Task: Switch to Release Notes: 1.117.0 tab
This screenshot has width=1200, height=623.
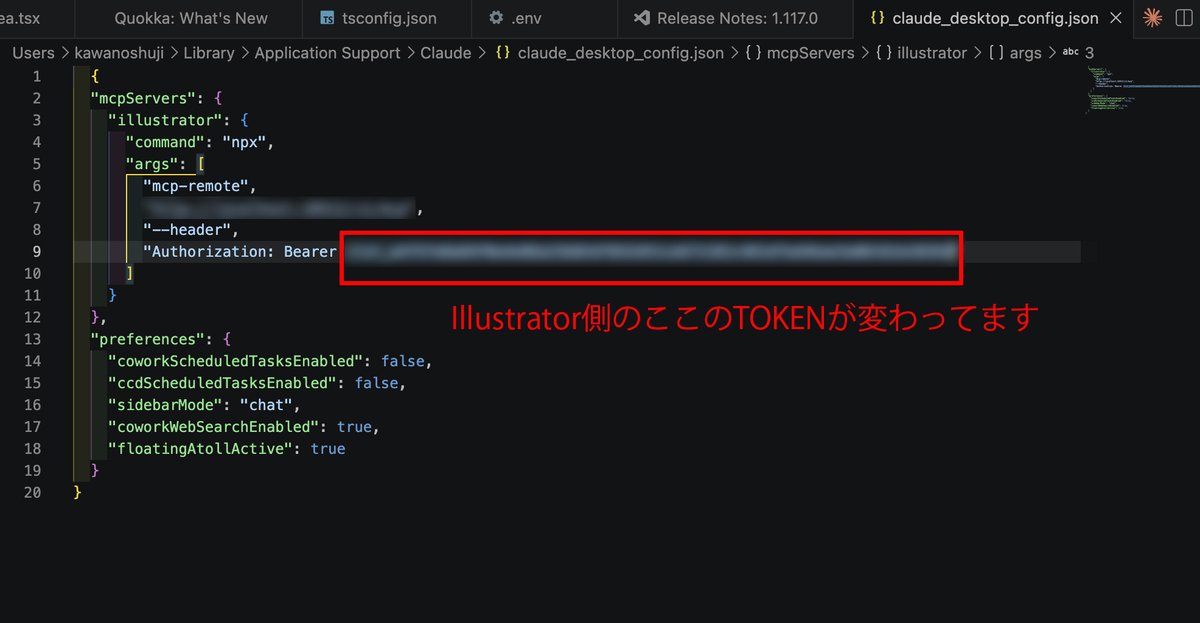Action: click(x=736, y=18)
